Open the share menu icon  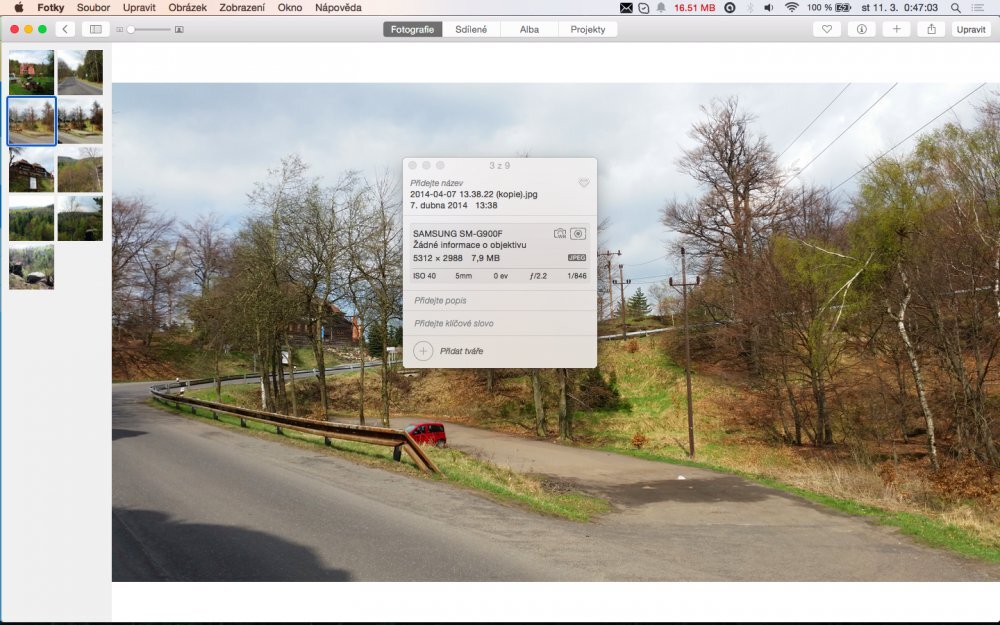931,30
